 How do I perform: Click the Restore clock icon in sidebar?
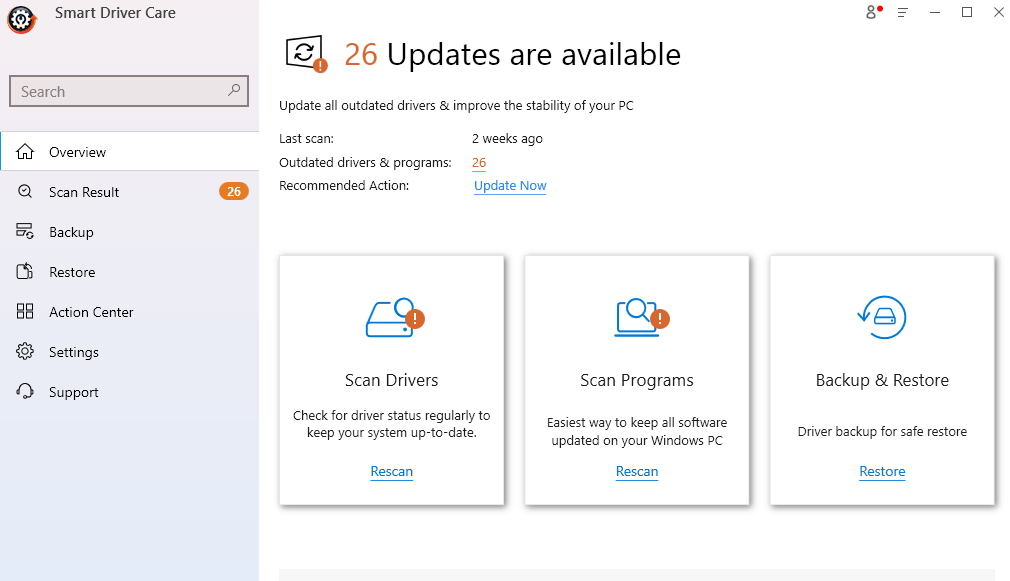(x=27, y=271)
